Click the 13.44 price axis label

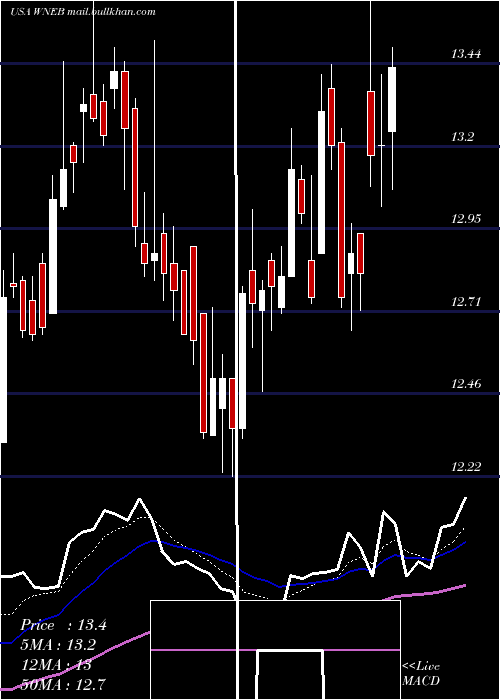click(x=466, y=54)
